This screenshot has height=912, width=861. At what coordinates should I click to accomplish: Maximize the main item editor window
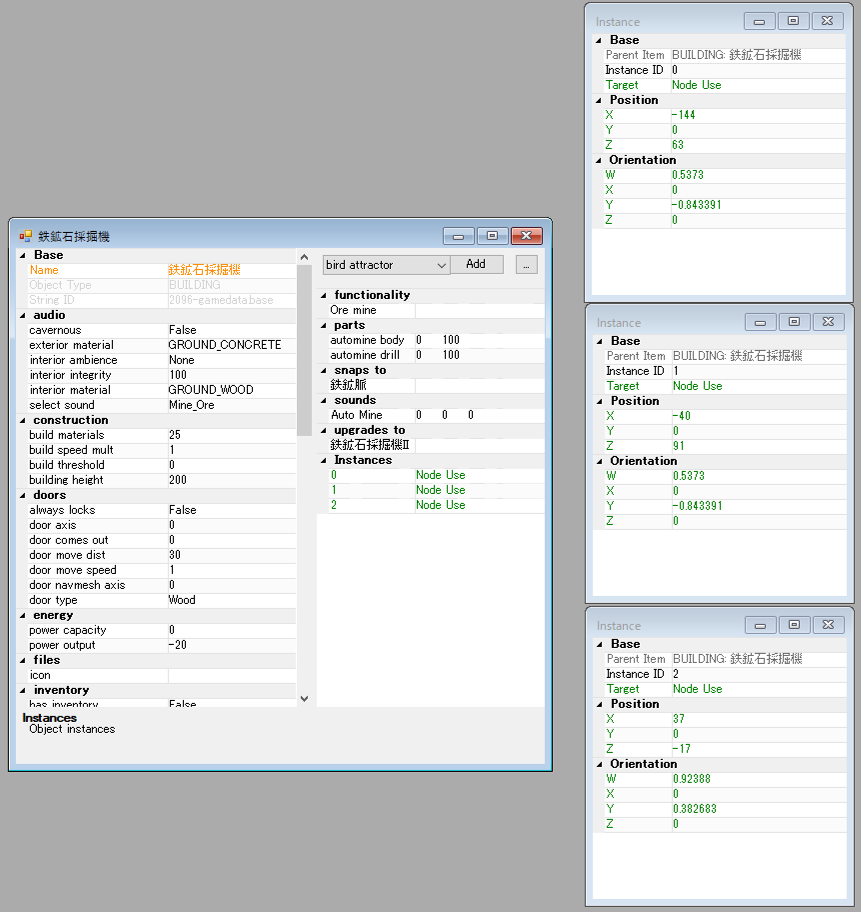pos(492,236)
